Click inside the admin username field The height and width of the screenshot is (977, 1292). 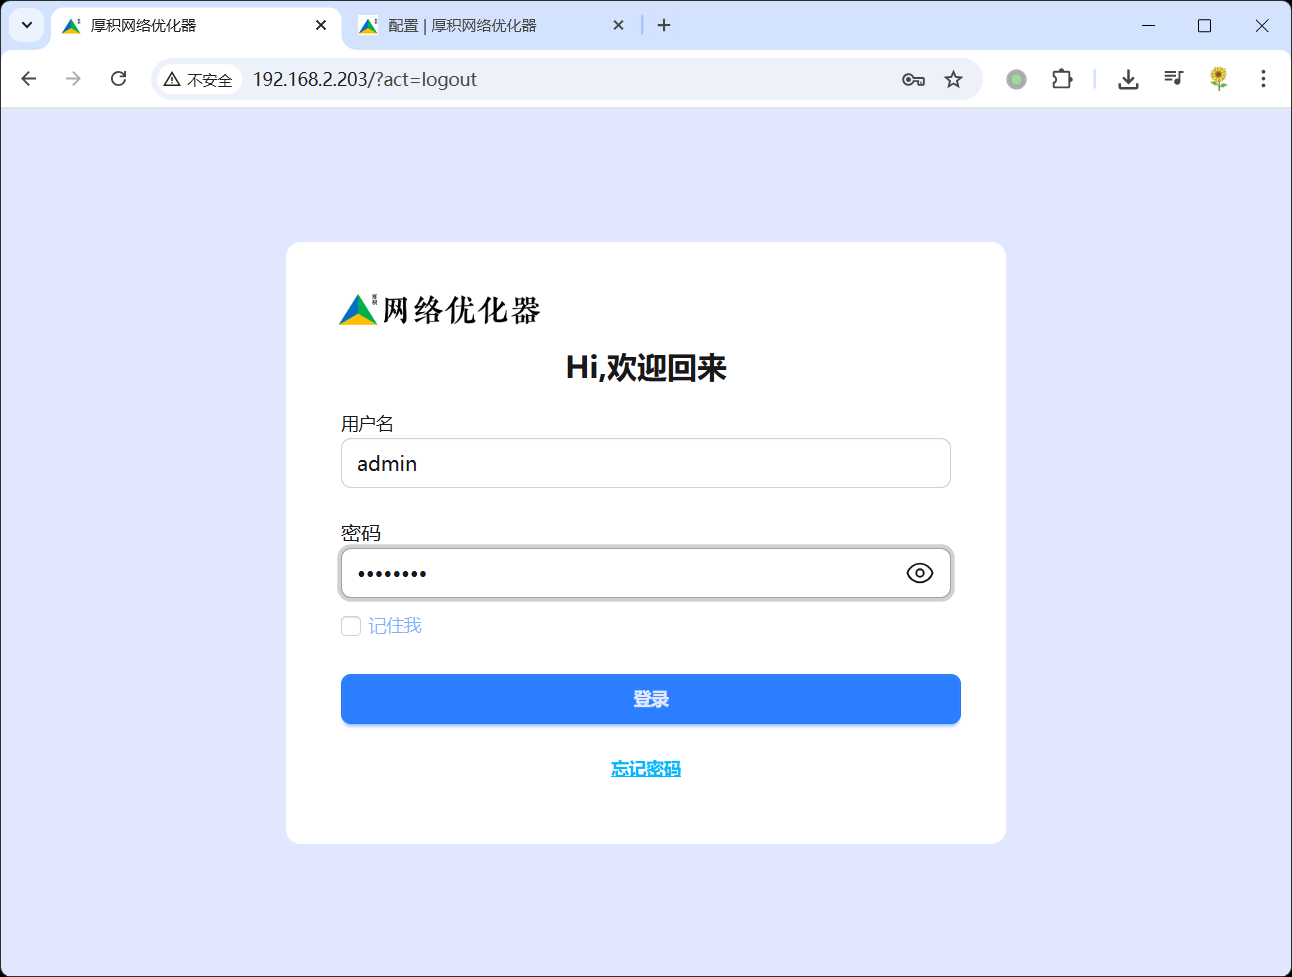coord(645,463)
